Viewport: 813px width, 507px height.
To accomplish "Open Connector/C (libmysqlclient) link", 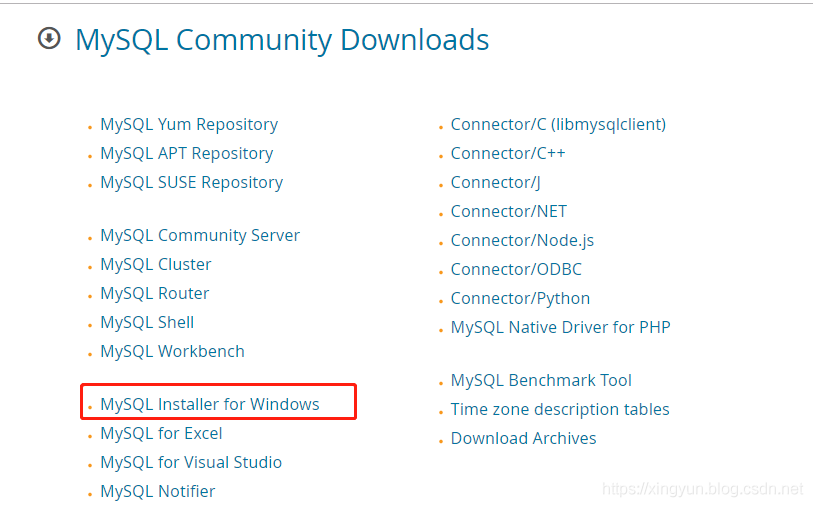I will tap(558, 125).
